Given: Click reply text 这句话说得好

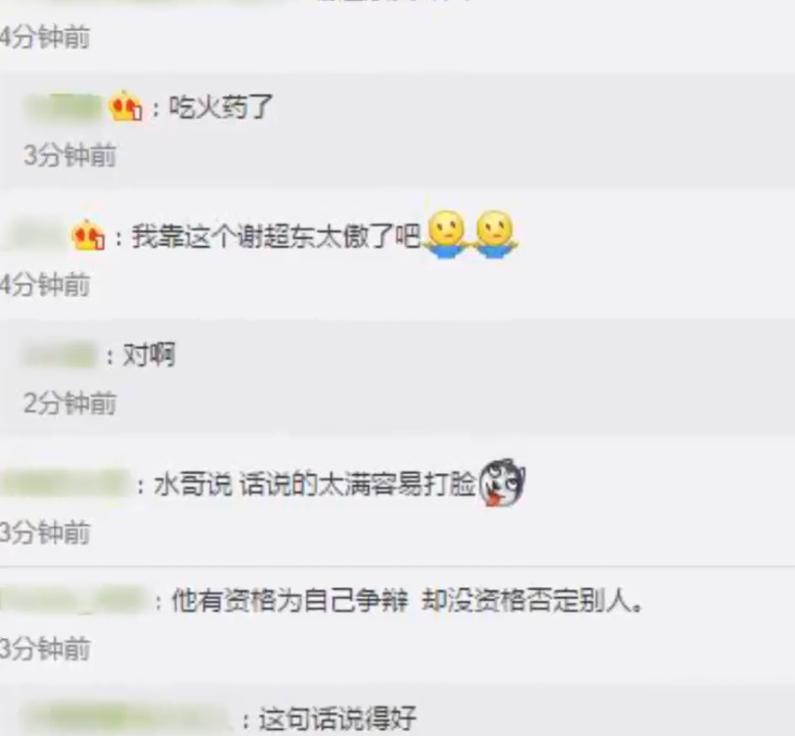Looking at the screenshot, I should (337, 719).
